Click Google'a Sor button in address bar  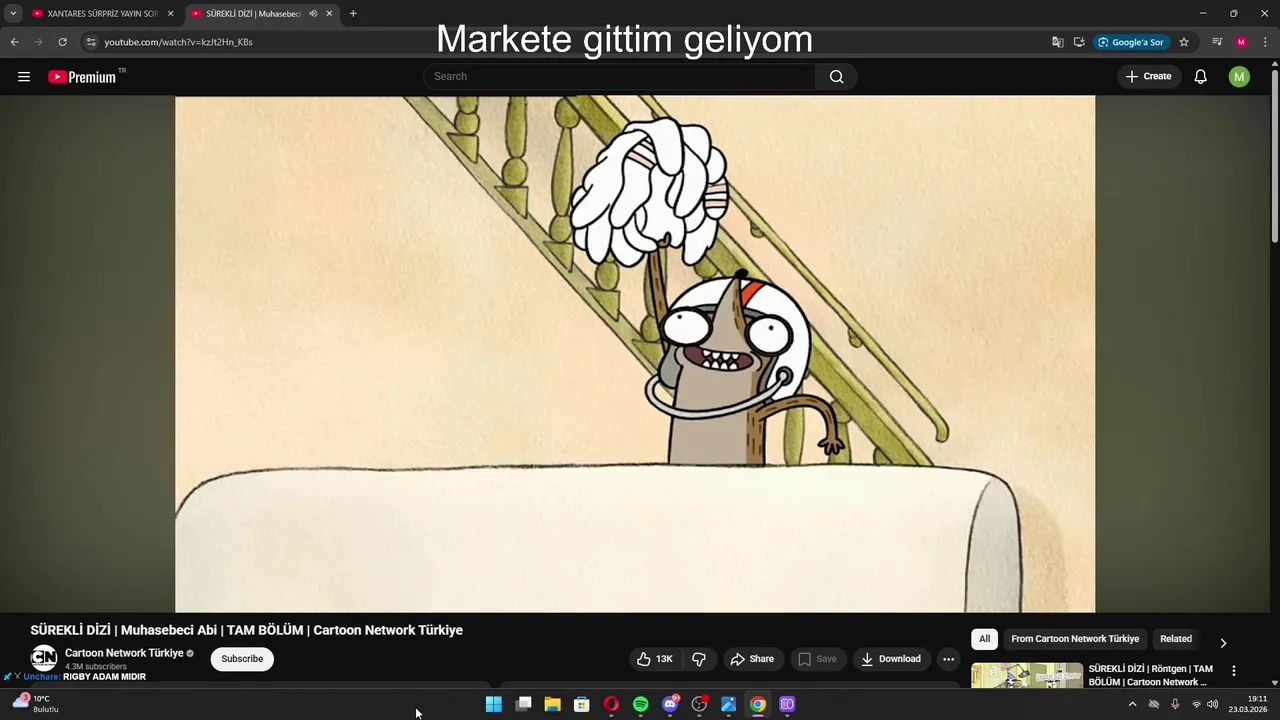(1131, 42)
